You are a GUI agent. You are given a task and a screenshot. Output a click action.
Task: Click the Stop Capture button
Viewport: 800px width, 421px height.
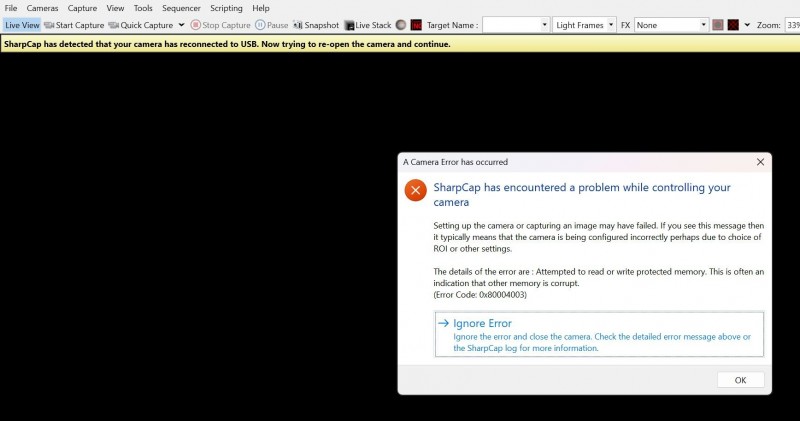(x=220, y=25)
